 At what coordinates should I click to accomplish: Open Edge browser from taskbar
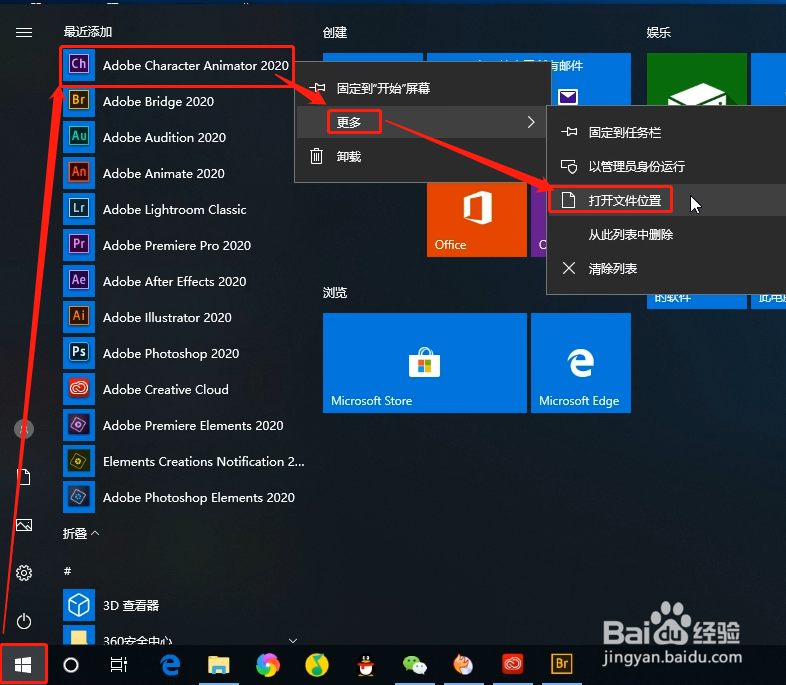coord(170,665)
